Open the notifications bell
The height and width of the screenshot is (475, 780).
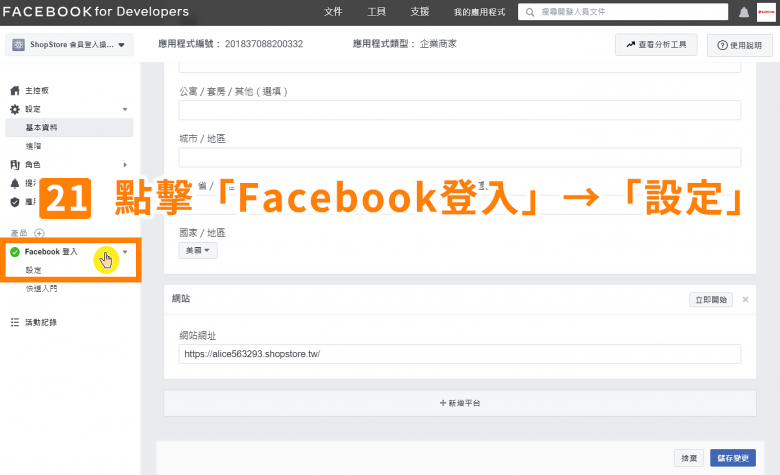tap(744, 12)
